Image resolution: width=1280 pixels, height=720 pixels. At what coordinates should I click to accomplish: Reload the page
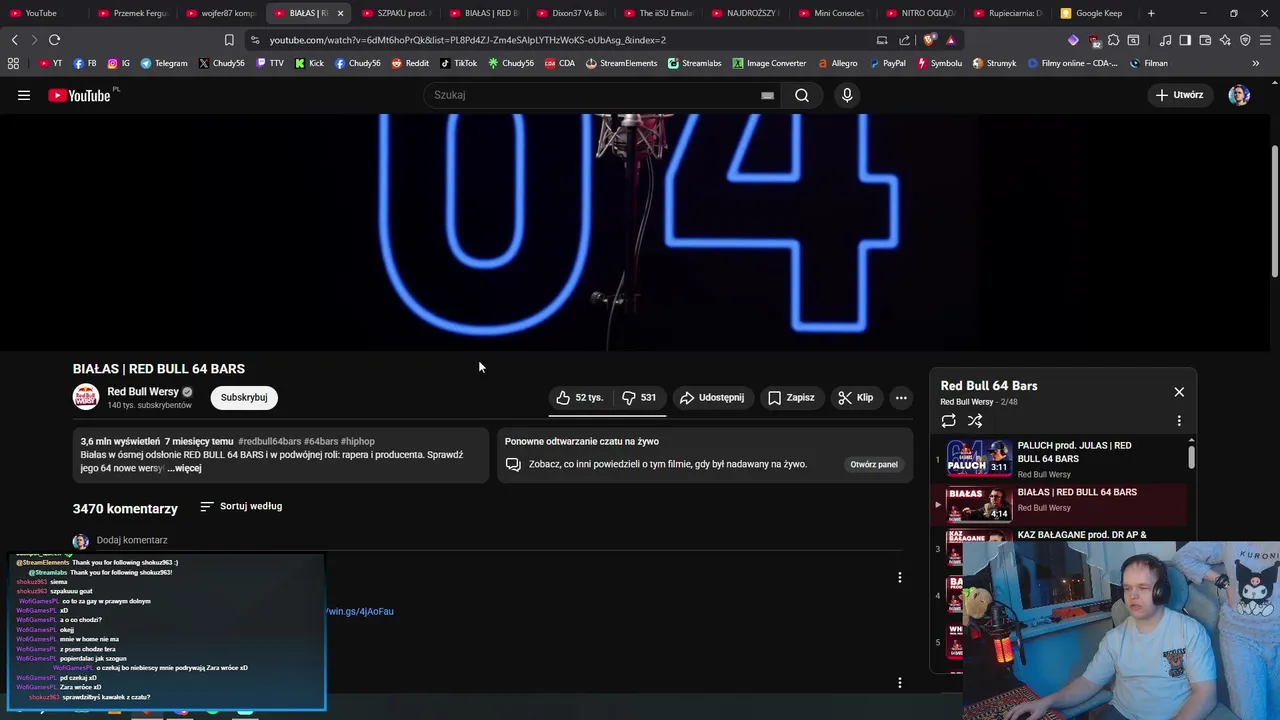pyautogui.click(x=54, y=40)
